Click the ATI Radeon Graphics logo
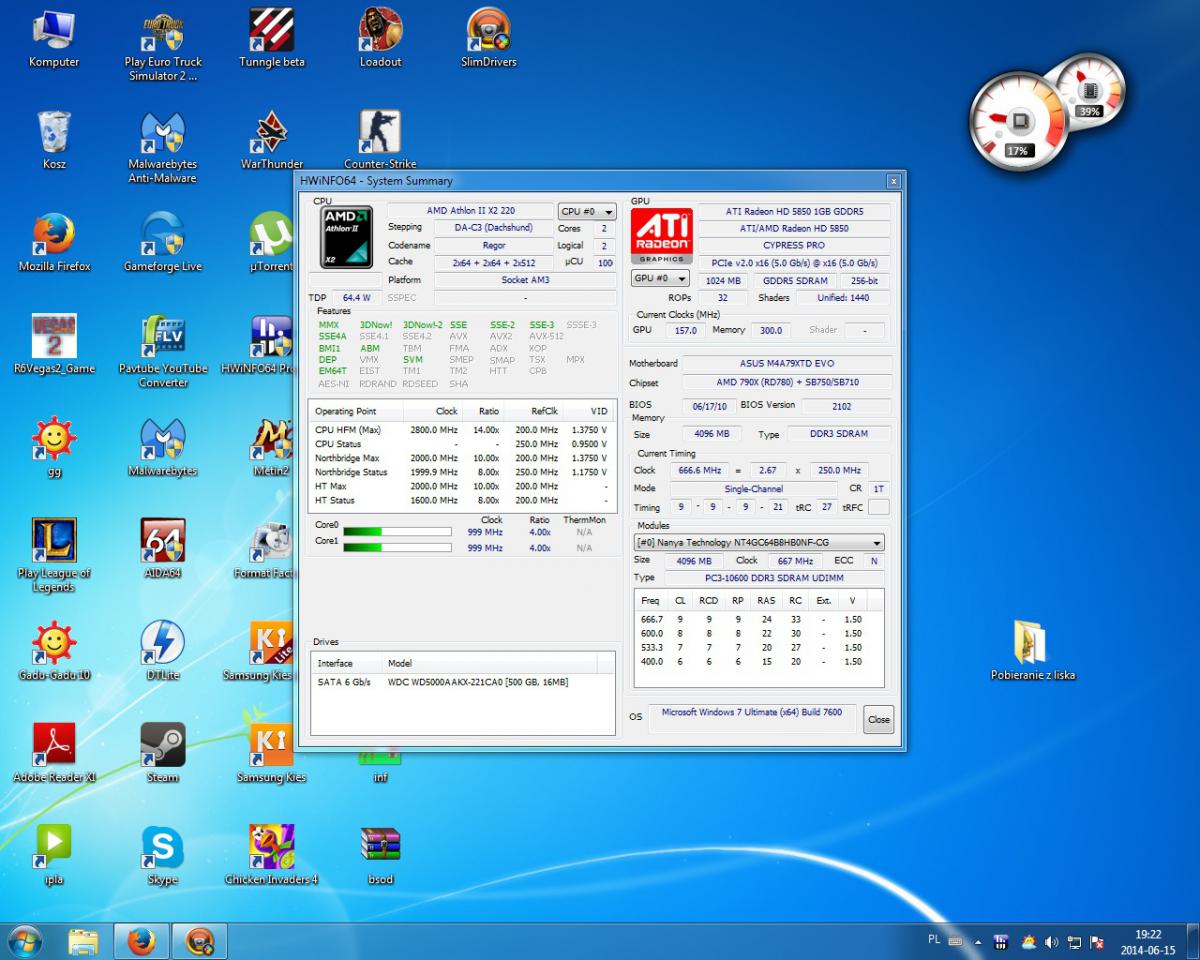The height and width of the screenshot is (960, 1200). coord(661,235)
